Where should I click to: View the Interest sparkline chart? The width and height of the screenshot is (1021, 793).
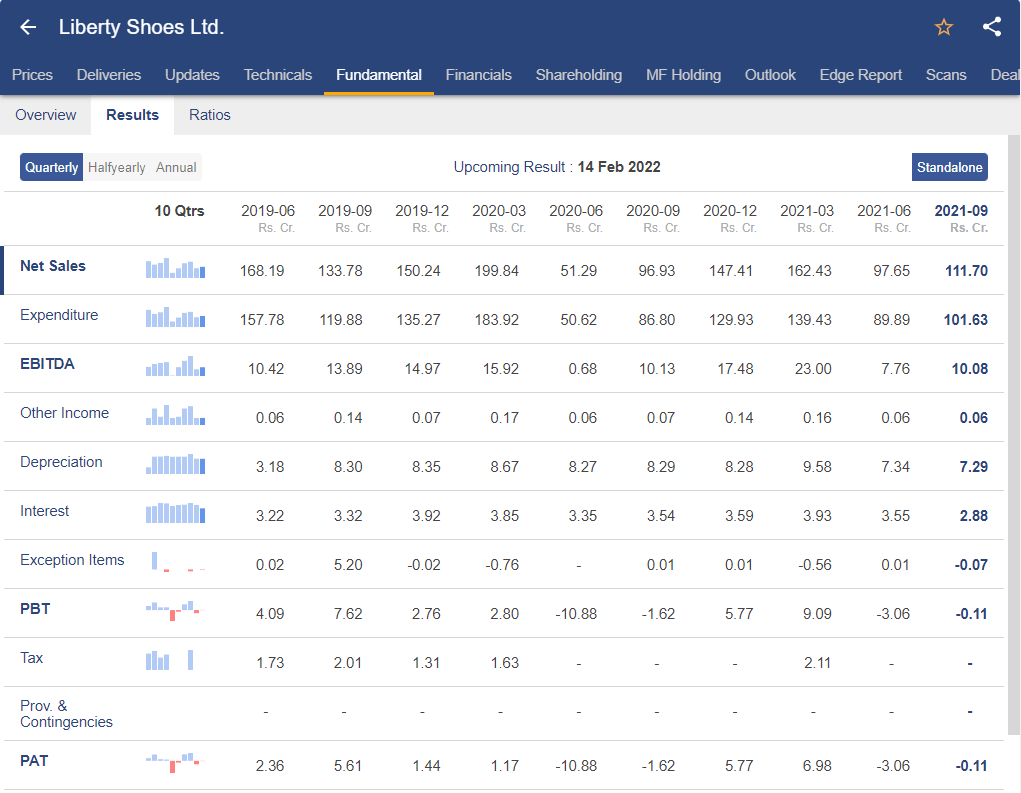coord(175,512)
